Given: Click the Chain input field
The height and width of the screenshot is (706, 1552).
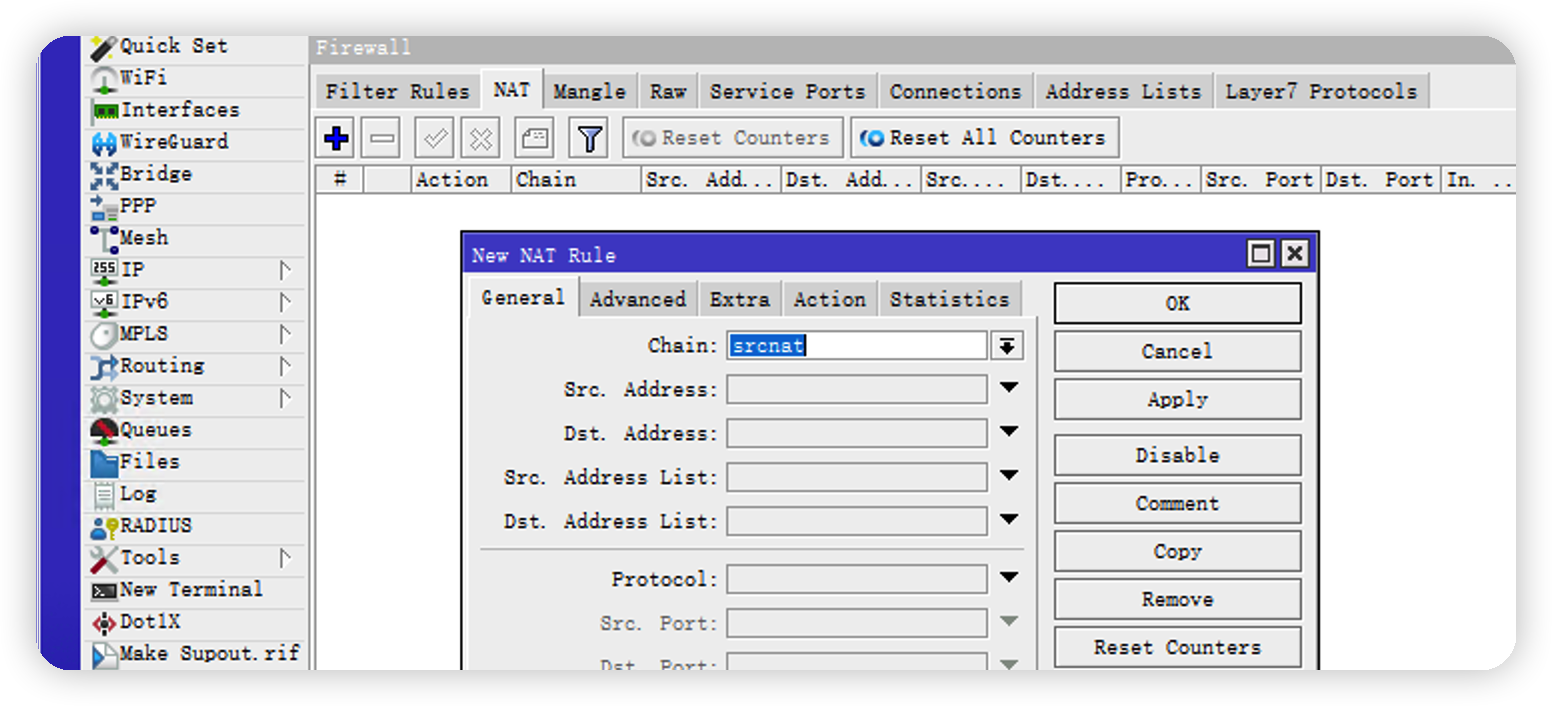Looking at the screenshot, I should 857,346.
